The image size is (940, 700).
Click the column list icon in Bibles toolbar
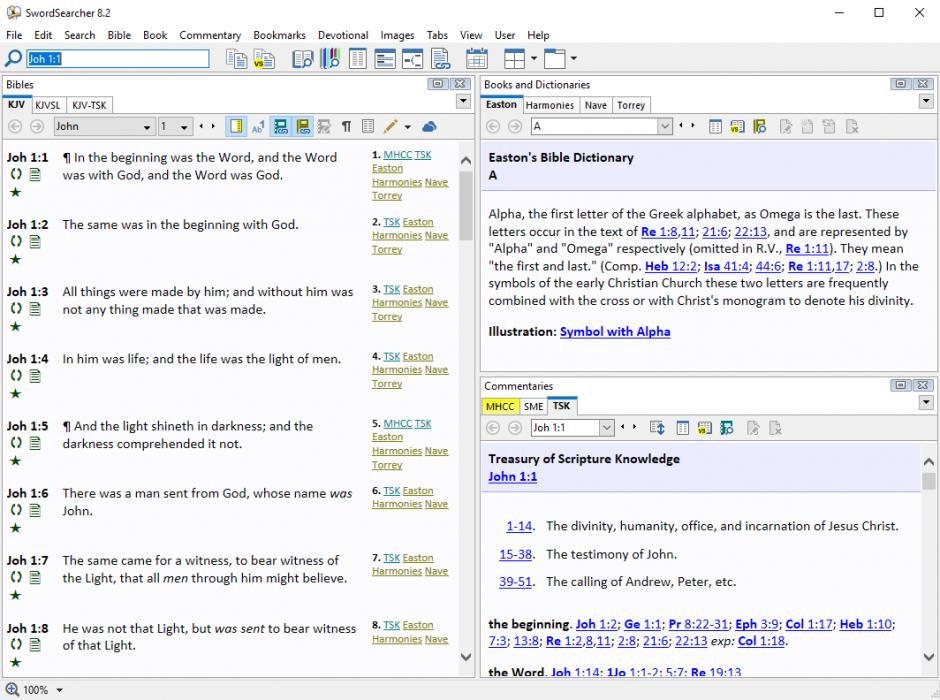[x=368, y=126]
